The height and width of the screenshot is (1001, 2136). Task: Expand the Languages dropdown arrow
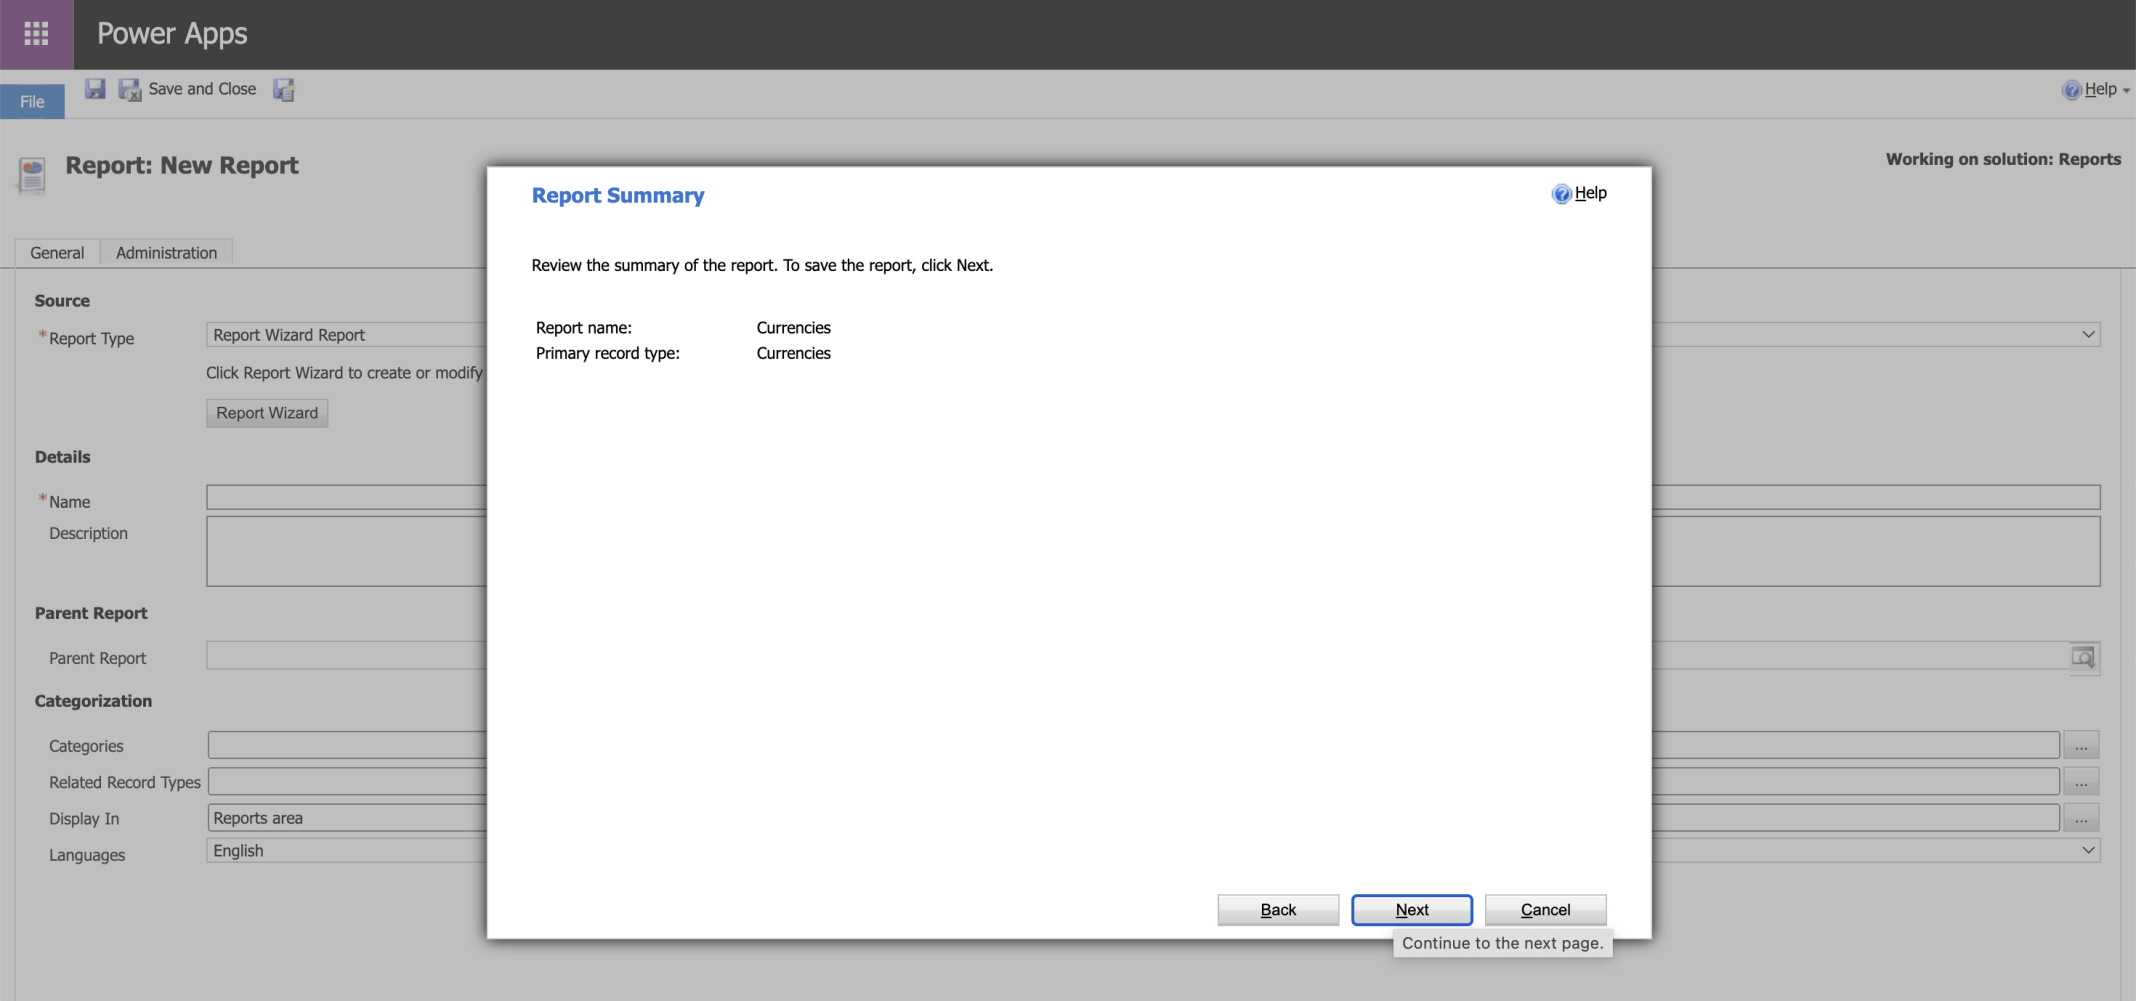[2088, 851]
